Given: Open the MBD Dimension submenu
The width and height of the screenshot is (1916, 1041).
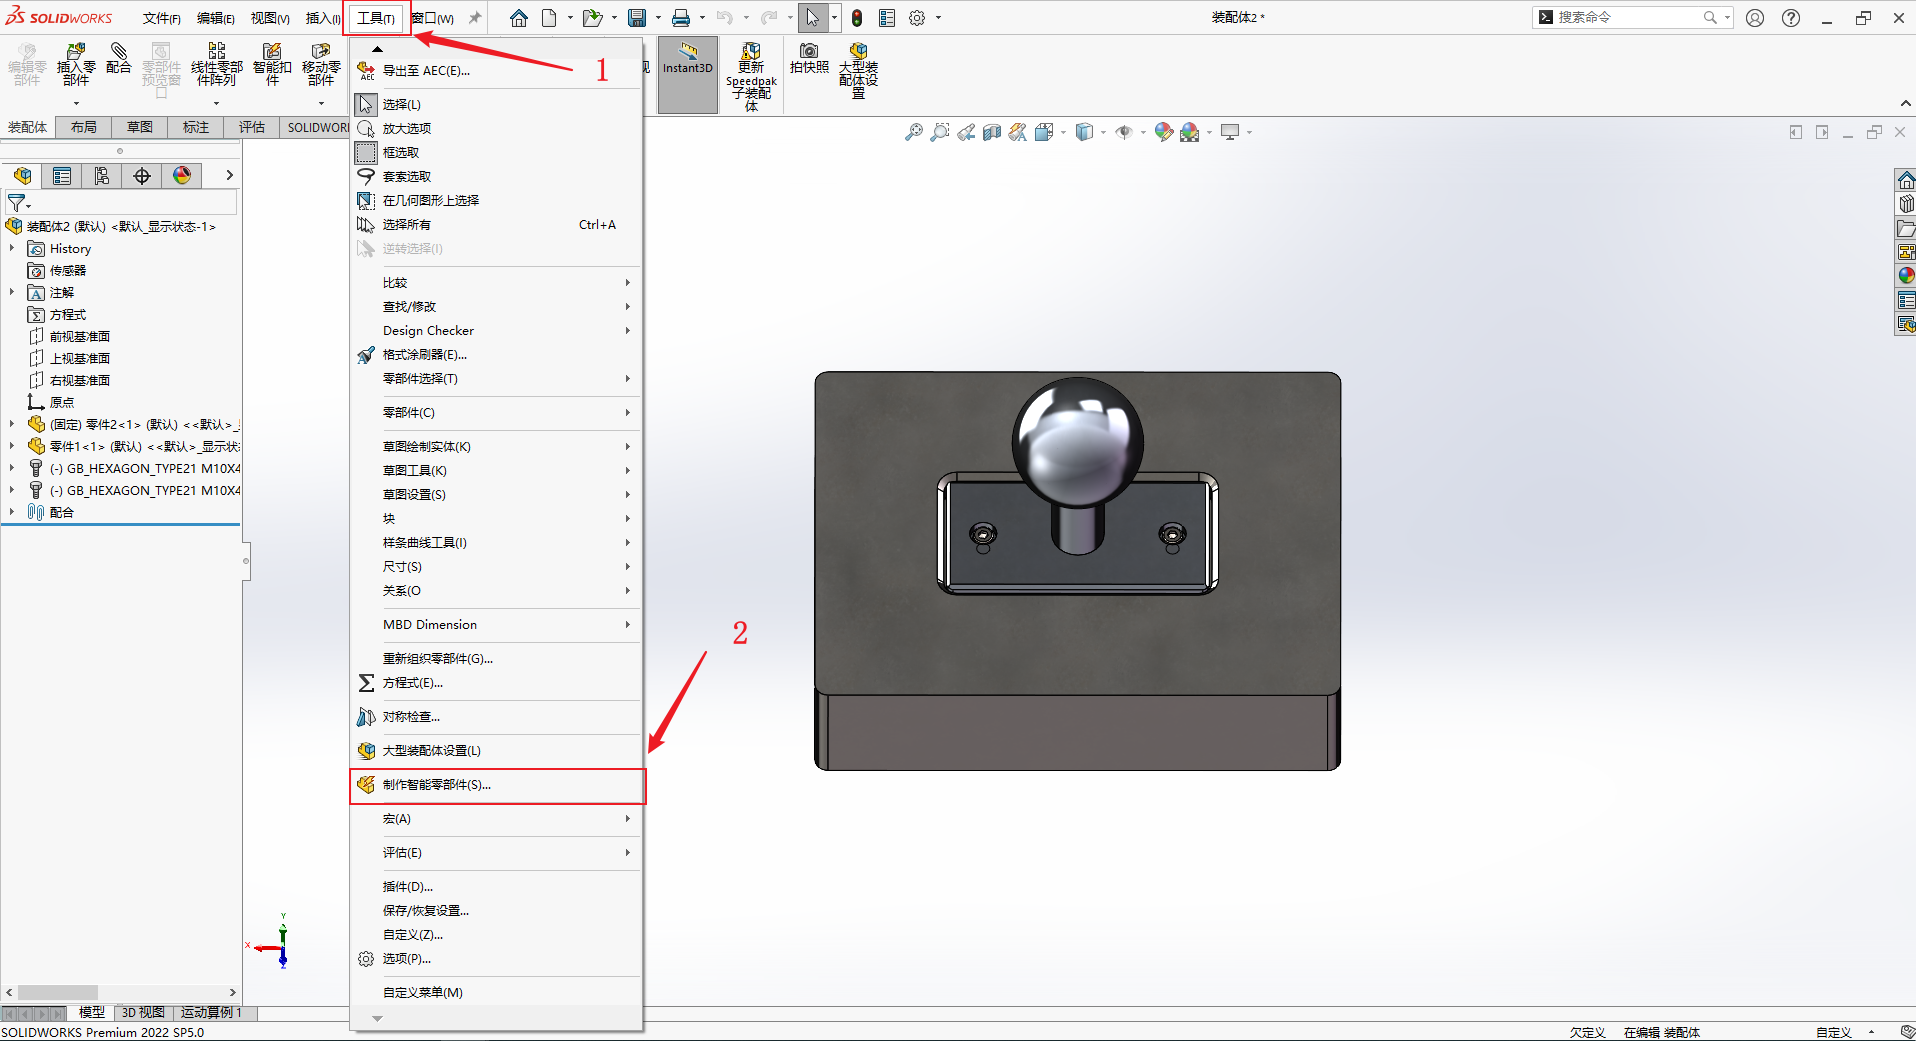Looking at the screenshot, I should click(x=496, y=624).
